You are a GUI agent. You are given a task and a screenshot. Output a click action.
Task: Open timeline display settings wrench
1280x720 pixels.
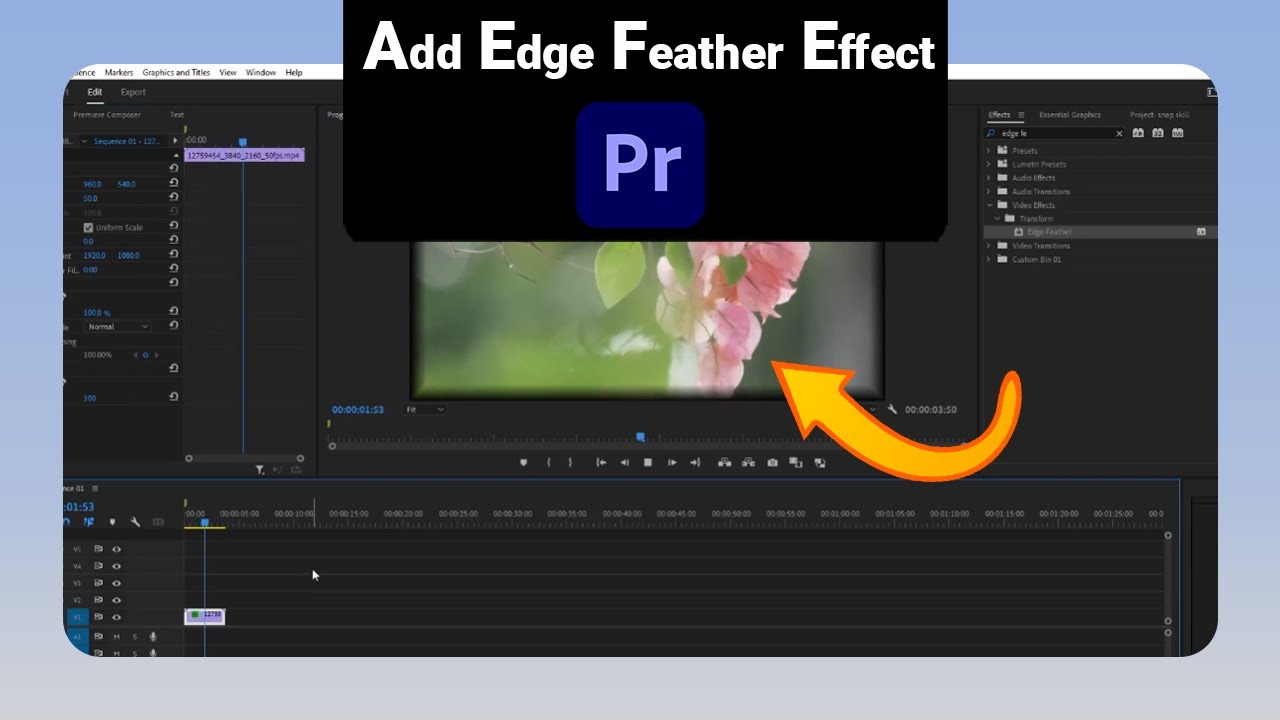135,522
